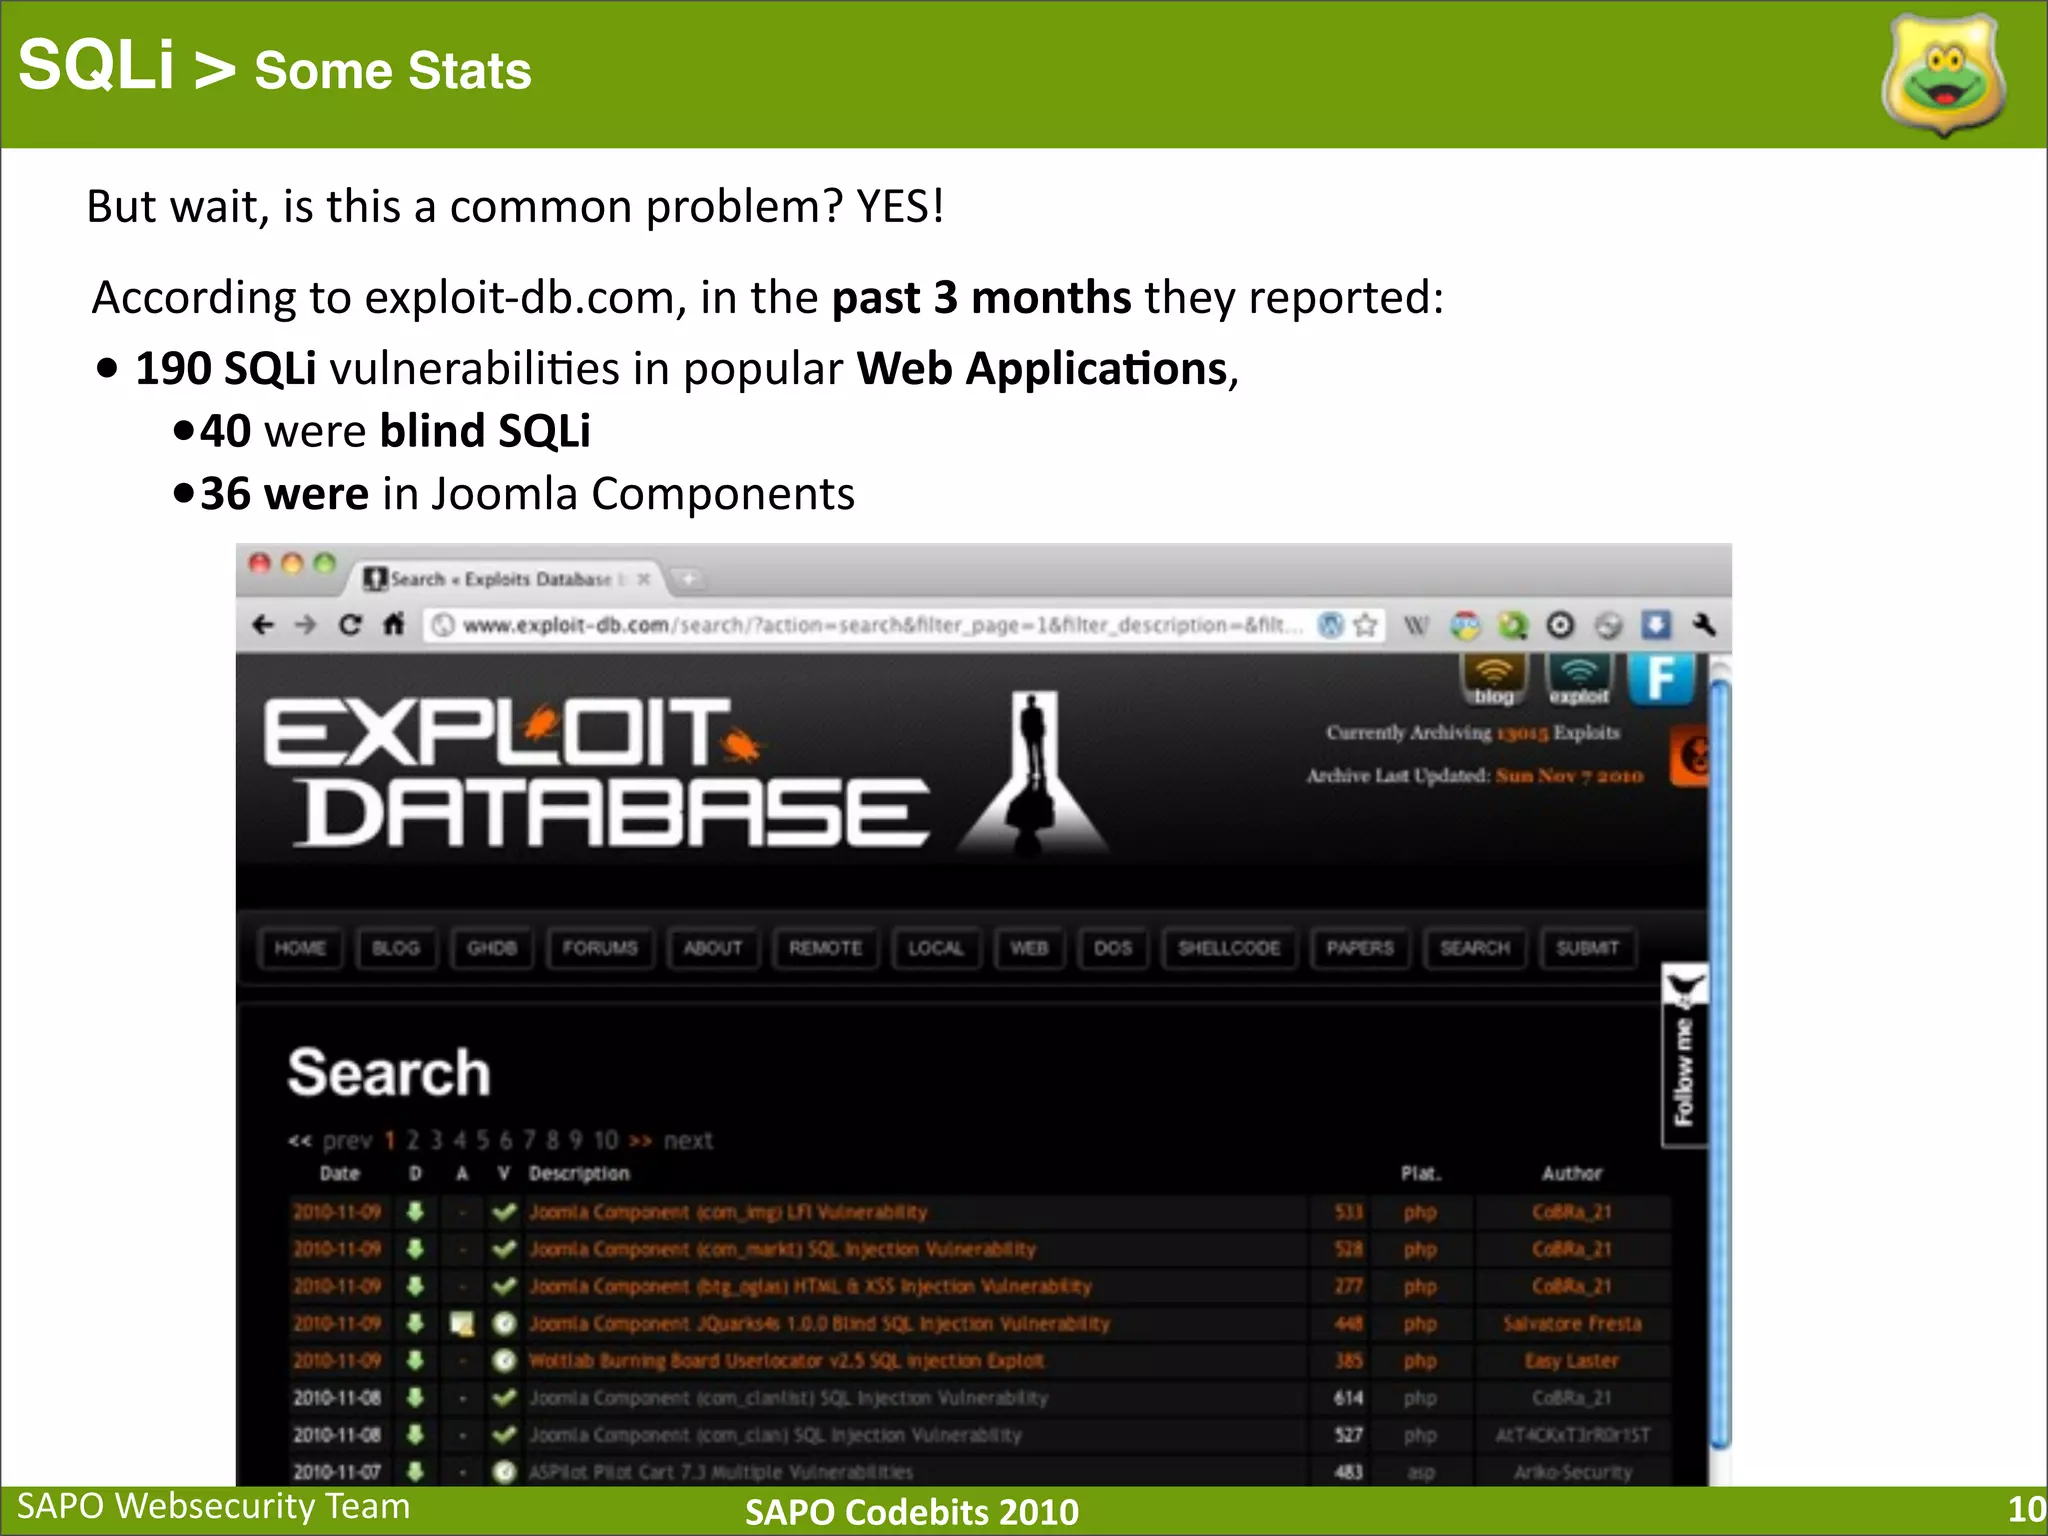Viewport: 2048px width, 1536px height.
Task: Open the GHDB nav item
Action: (x=492, y=948)
